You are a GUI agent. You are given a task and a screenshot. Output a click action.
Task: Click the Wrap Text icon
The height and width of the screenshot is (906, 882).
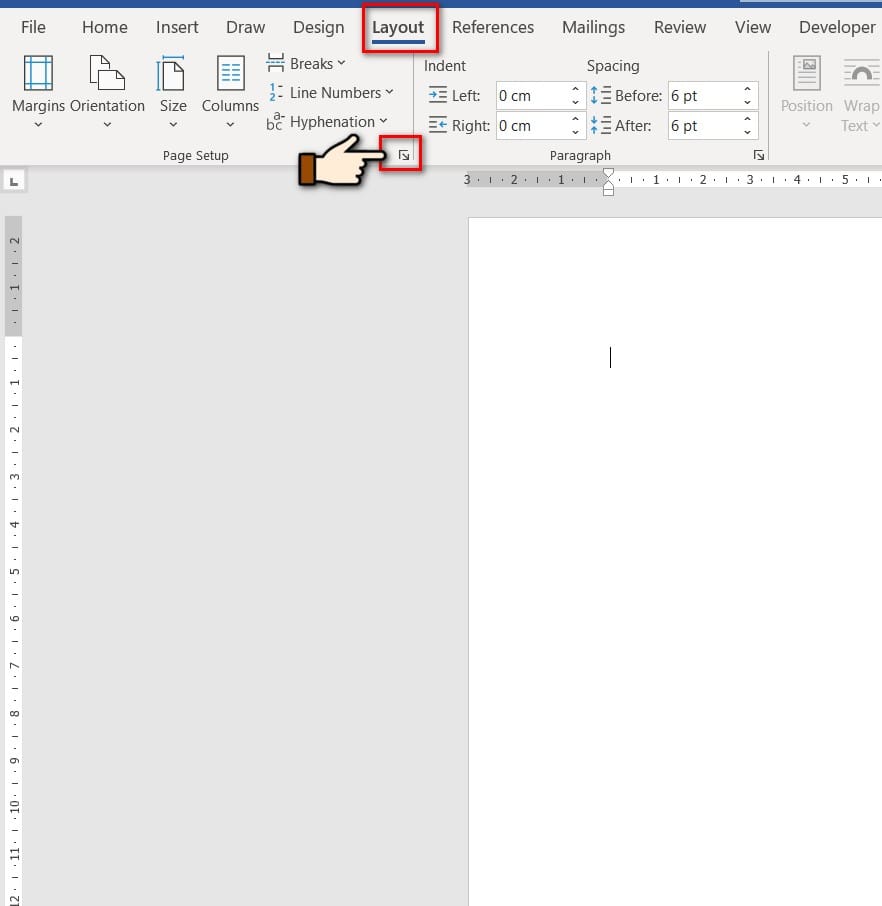click(x=861, y=73)
